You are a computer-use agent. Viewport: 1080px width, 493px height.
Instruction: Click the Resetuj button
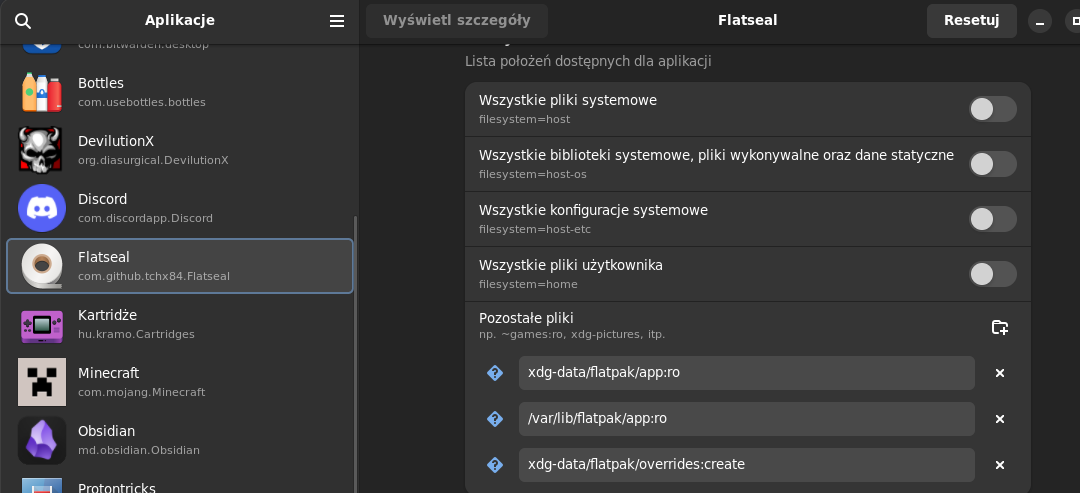click(x=971, y=20)
